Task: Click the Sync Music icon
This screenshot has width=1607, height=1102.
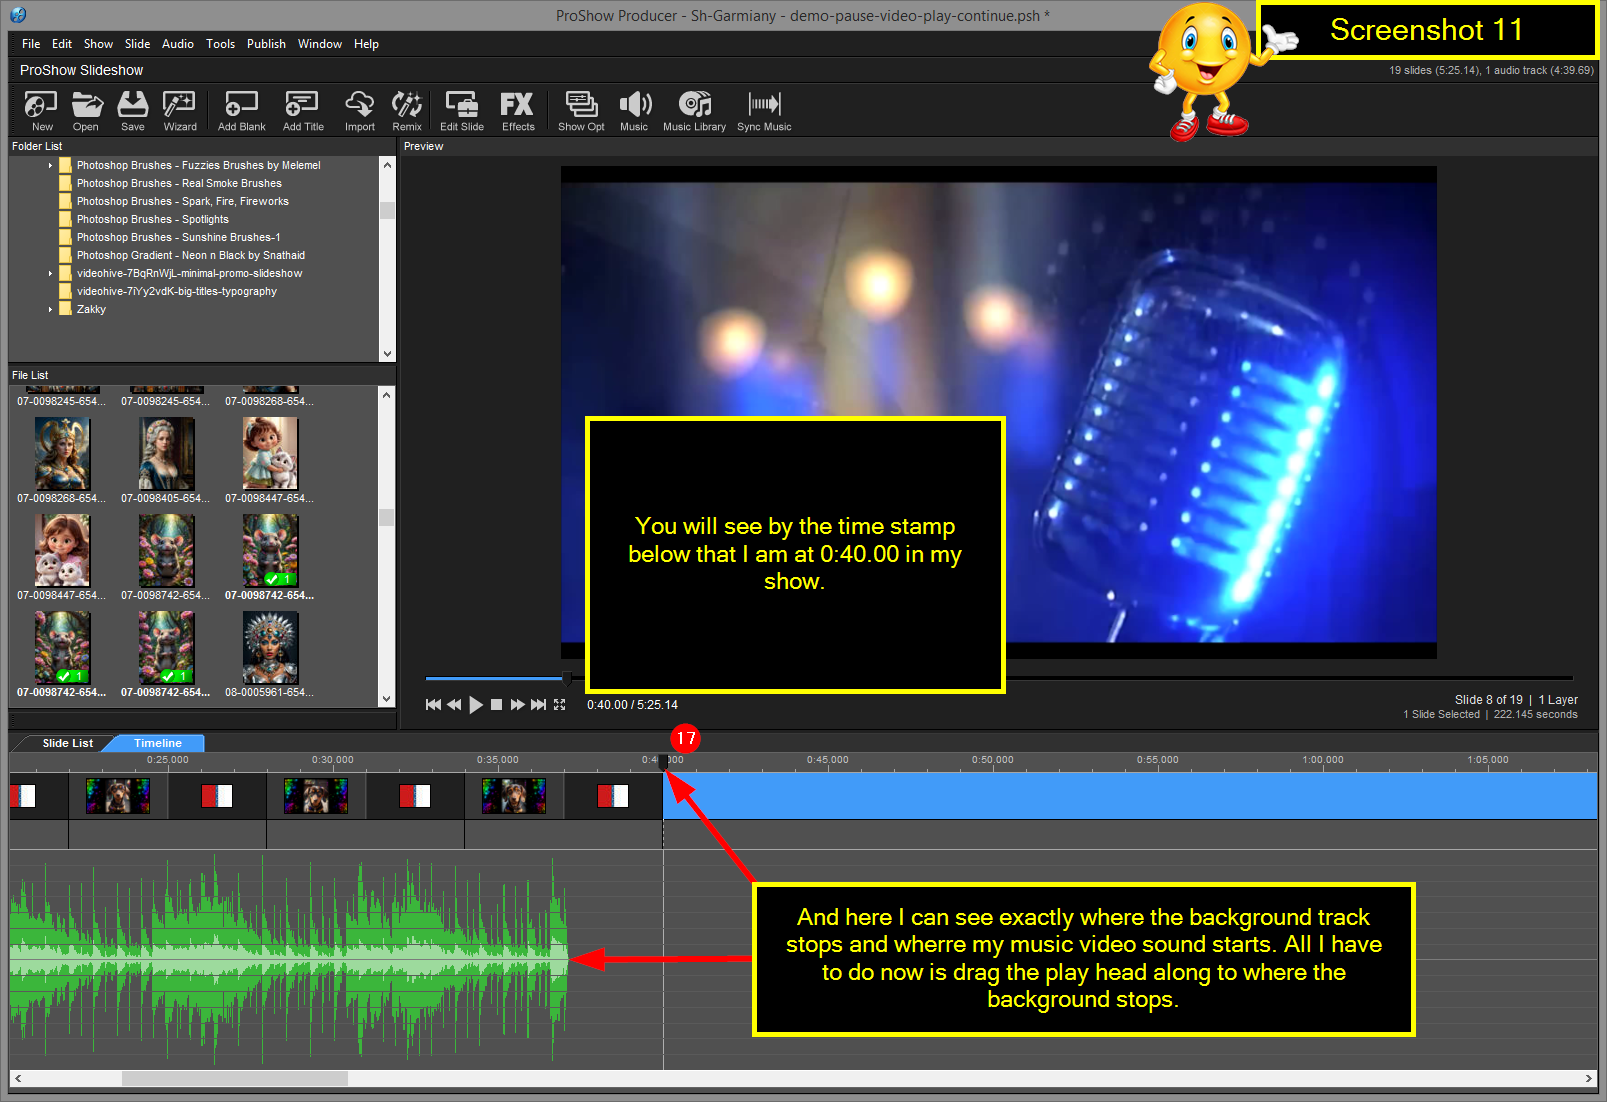Action: (x=764, y=111)
